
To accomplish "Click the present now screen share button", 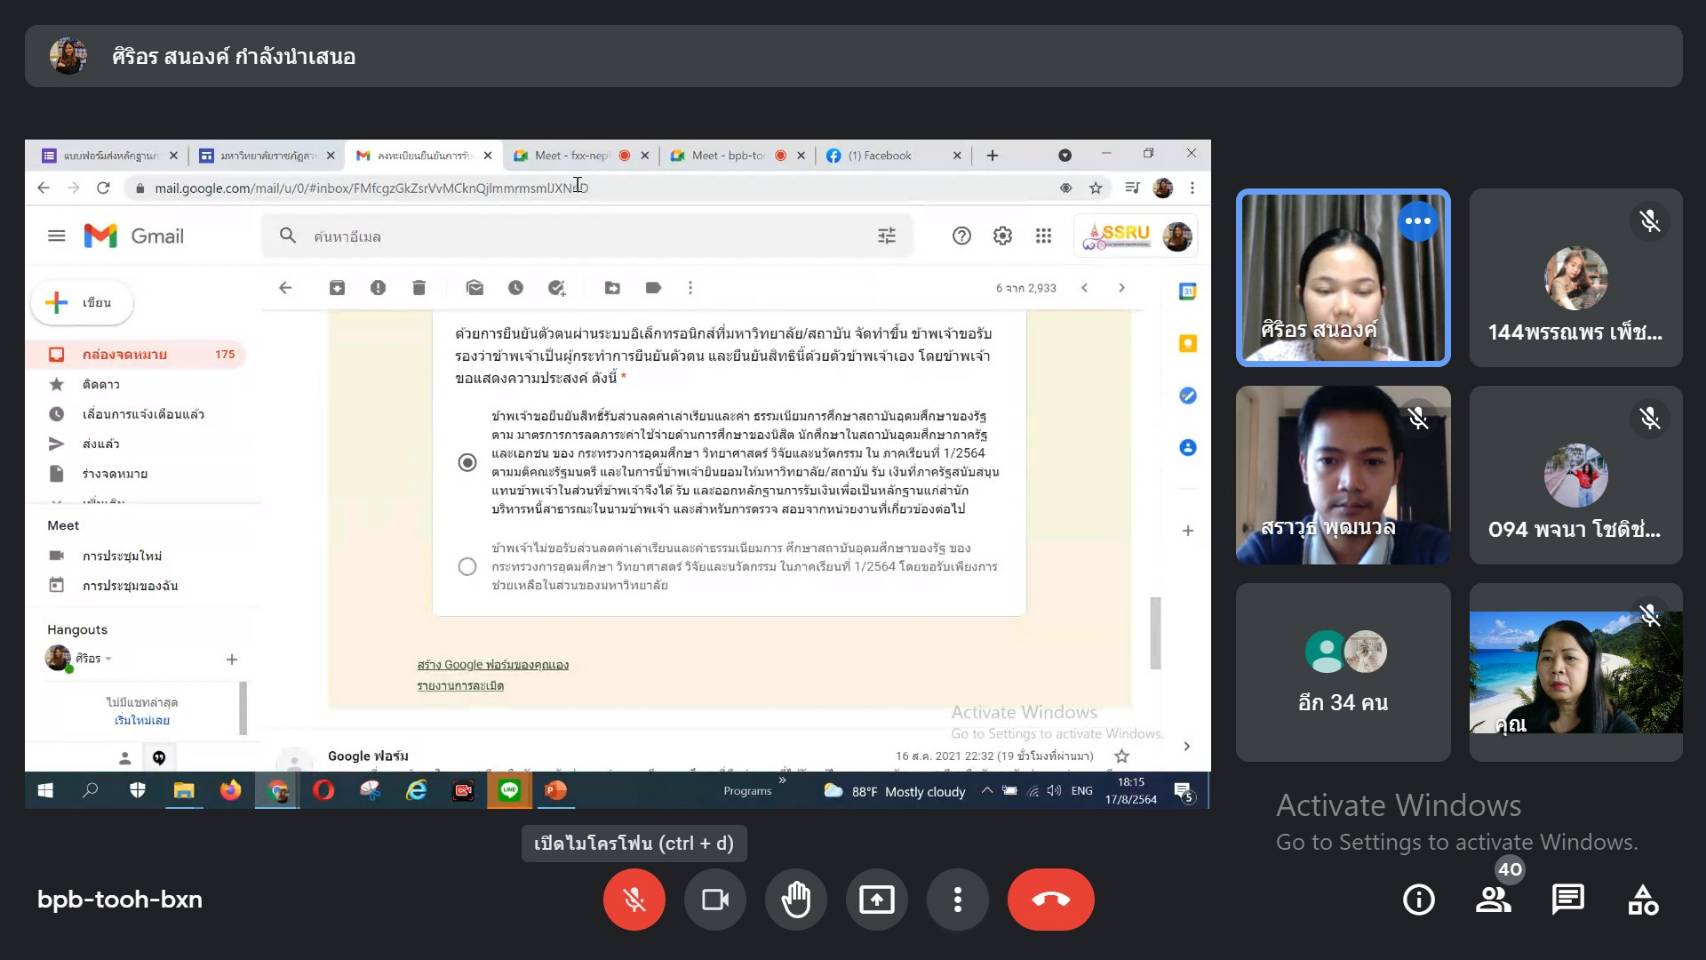I will point(877,900).
